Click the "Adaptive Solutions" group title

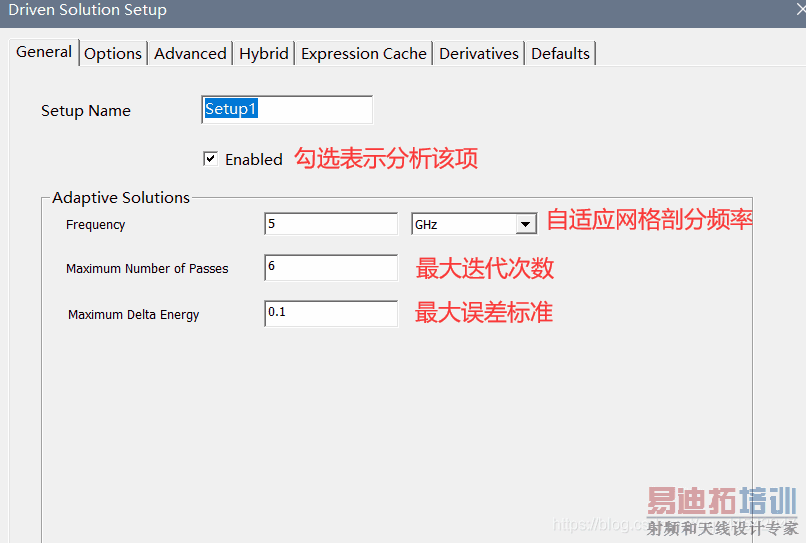(121, 197)
